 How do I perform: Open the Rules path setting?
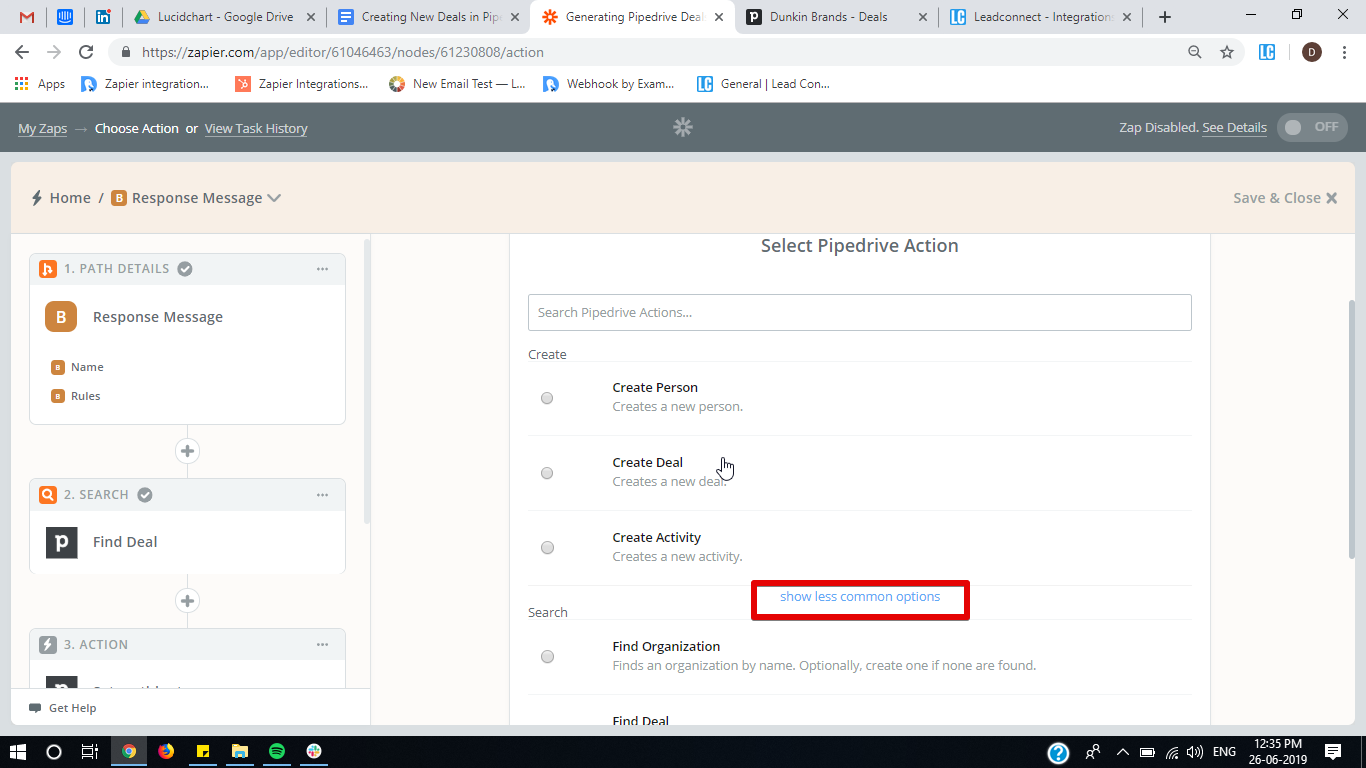[86, 396]
